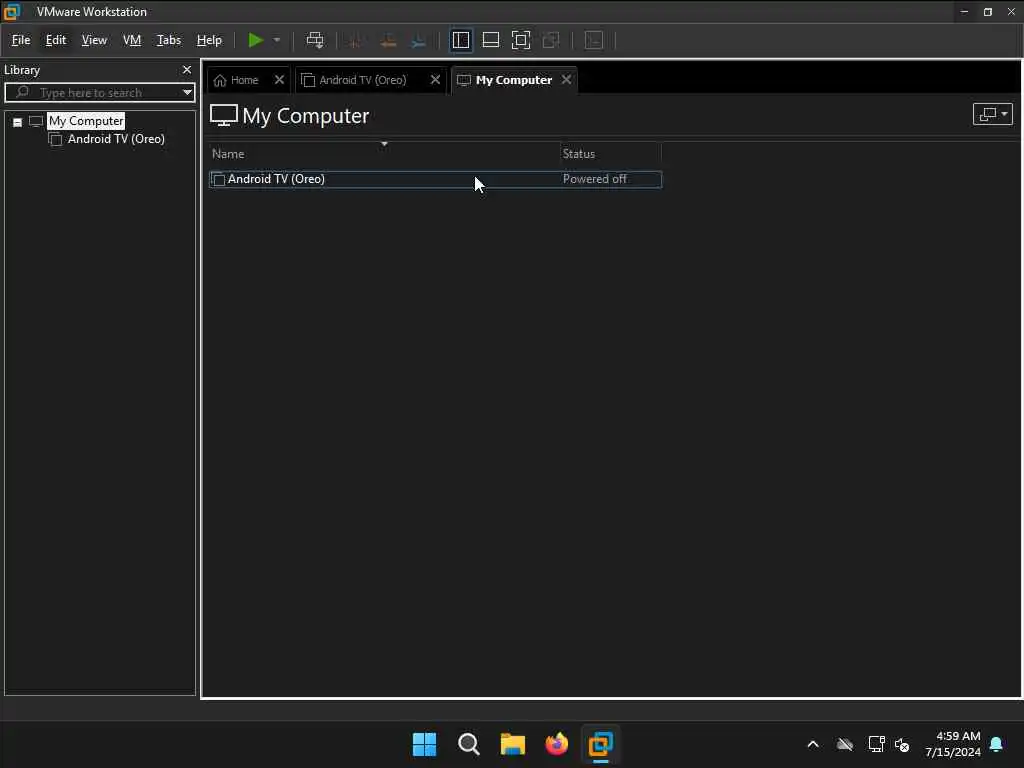The width and height of the screenshot is (1024, 768).
Task: Power on the virtual machine with green play button
Action: point(255,40)
